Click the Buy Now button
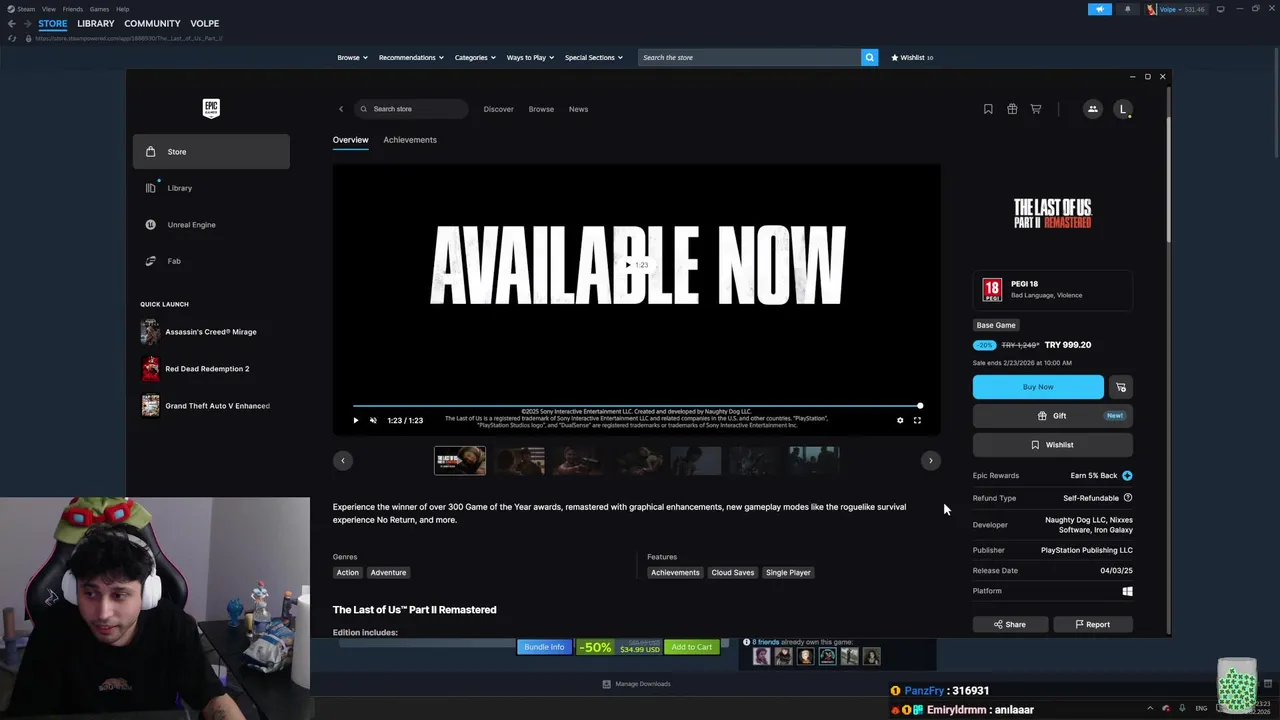This screenshot has height=720, width=1280. [1038, 387]
